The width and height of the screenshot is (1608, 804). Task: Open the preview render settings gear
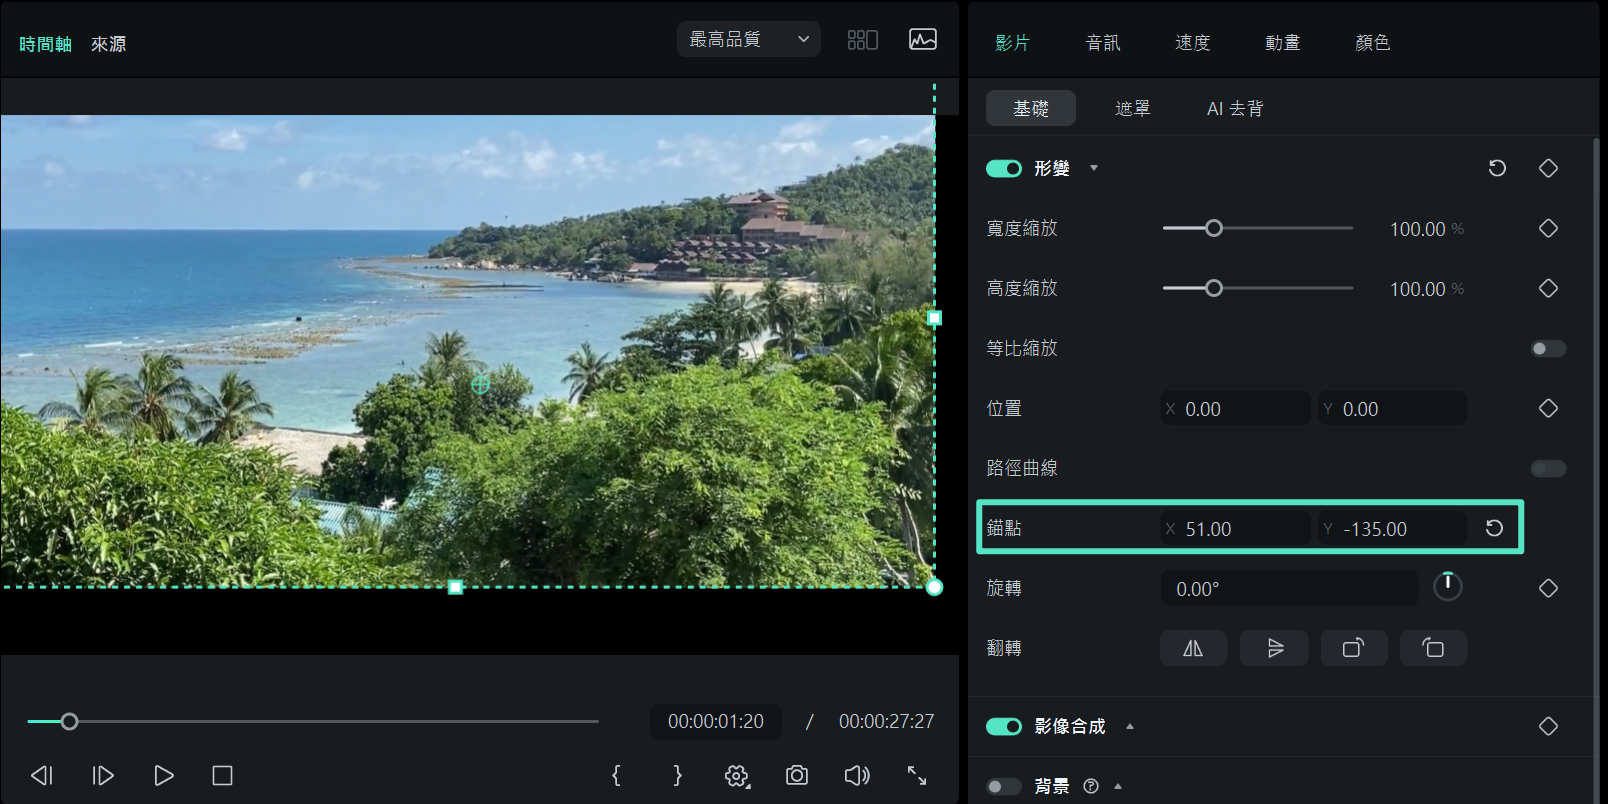737,776
